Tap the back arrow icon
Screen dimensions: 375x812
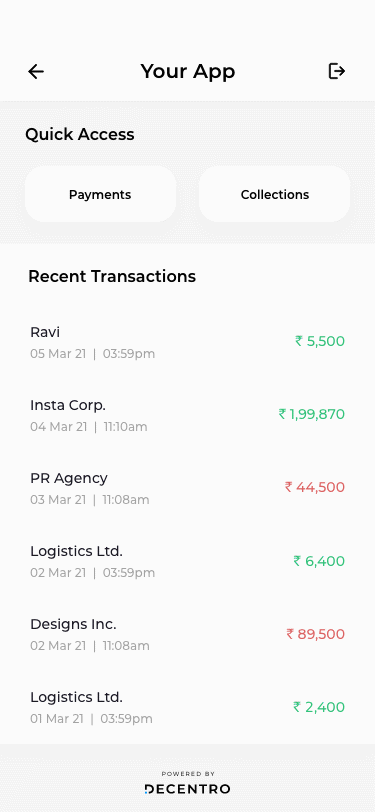pyautogui.click(x=36, y=71)
